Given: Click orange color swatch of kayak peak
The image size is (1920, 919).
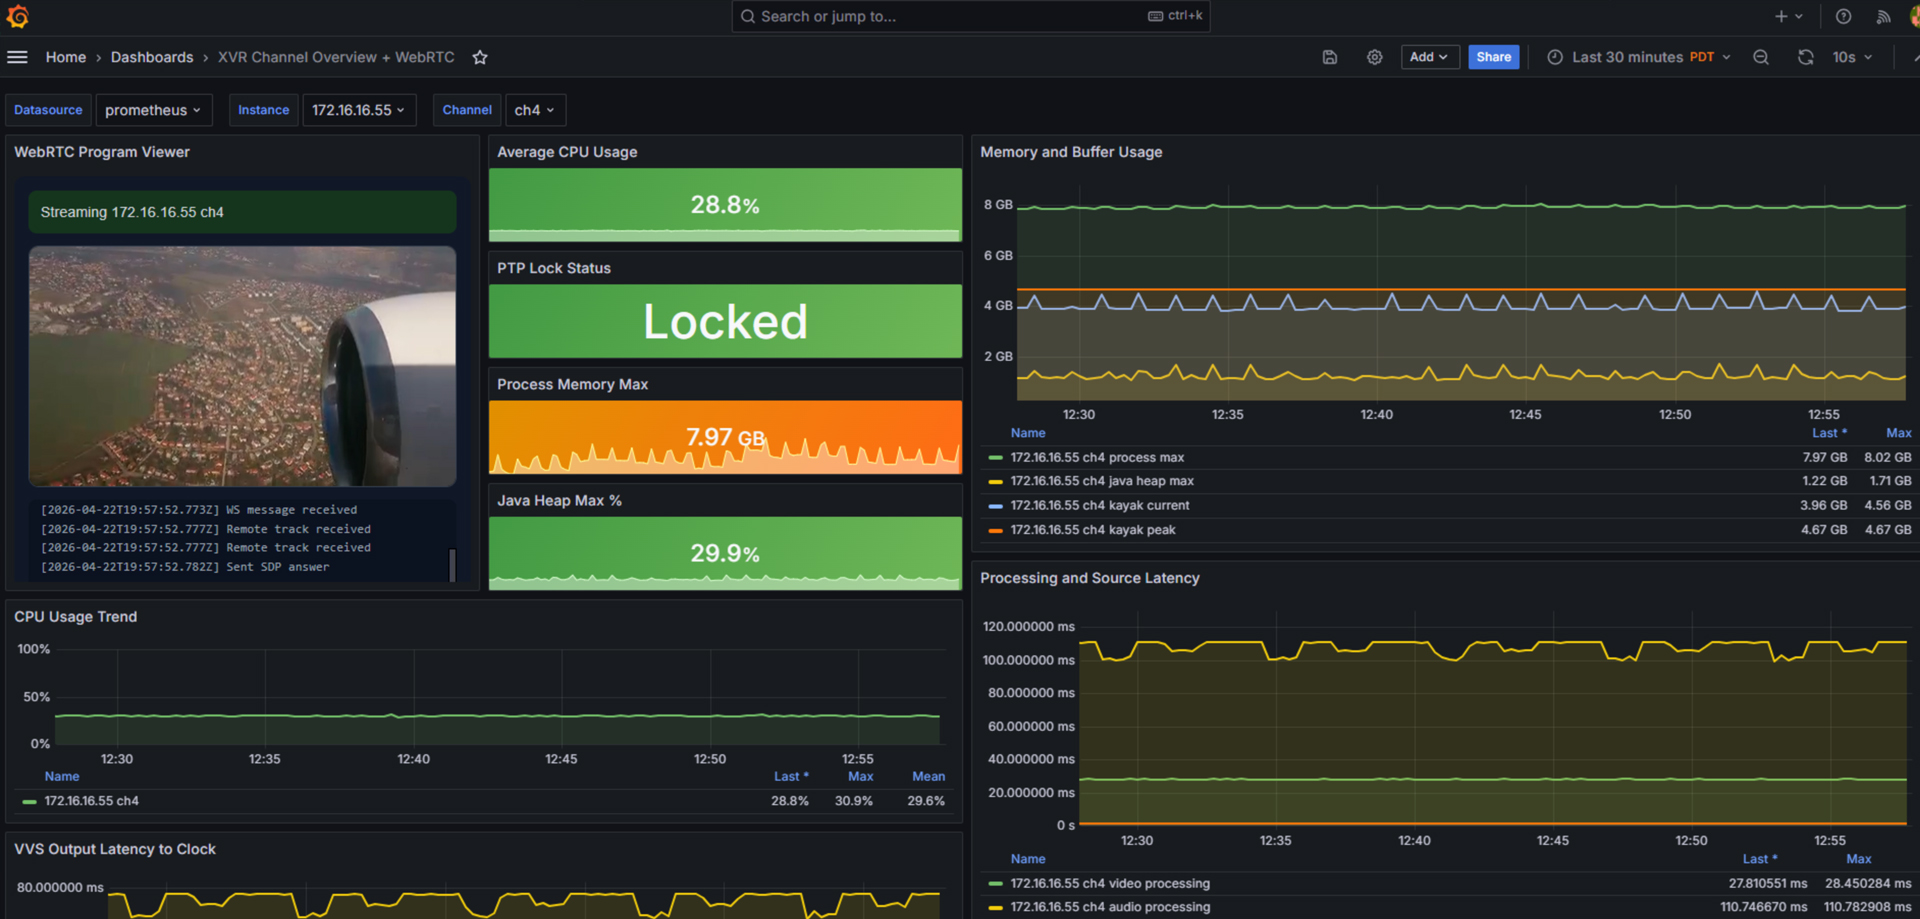Looking at the screenshot, I should point(995,531).
